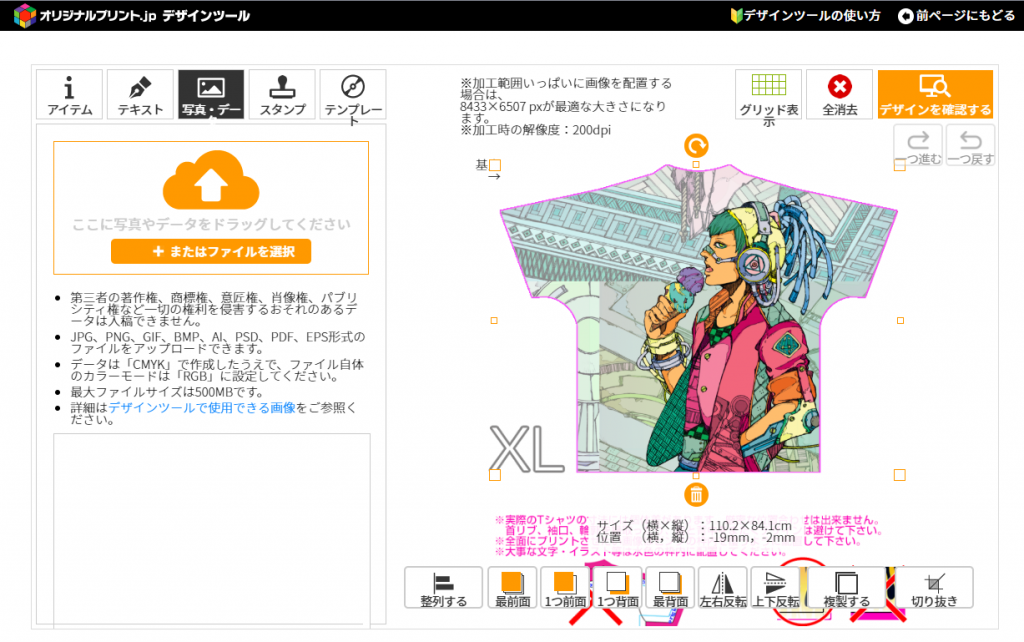Click デザインを確認する button
The height and width of the screenshot is (642, 1024).
coord(935,94)
